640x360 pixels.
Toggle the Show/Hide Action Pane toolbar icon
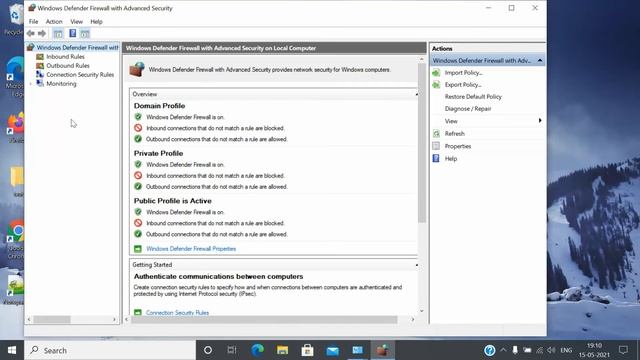pyautogui.click(x=85, y=33)
